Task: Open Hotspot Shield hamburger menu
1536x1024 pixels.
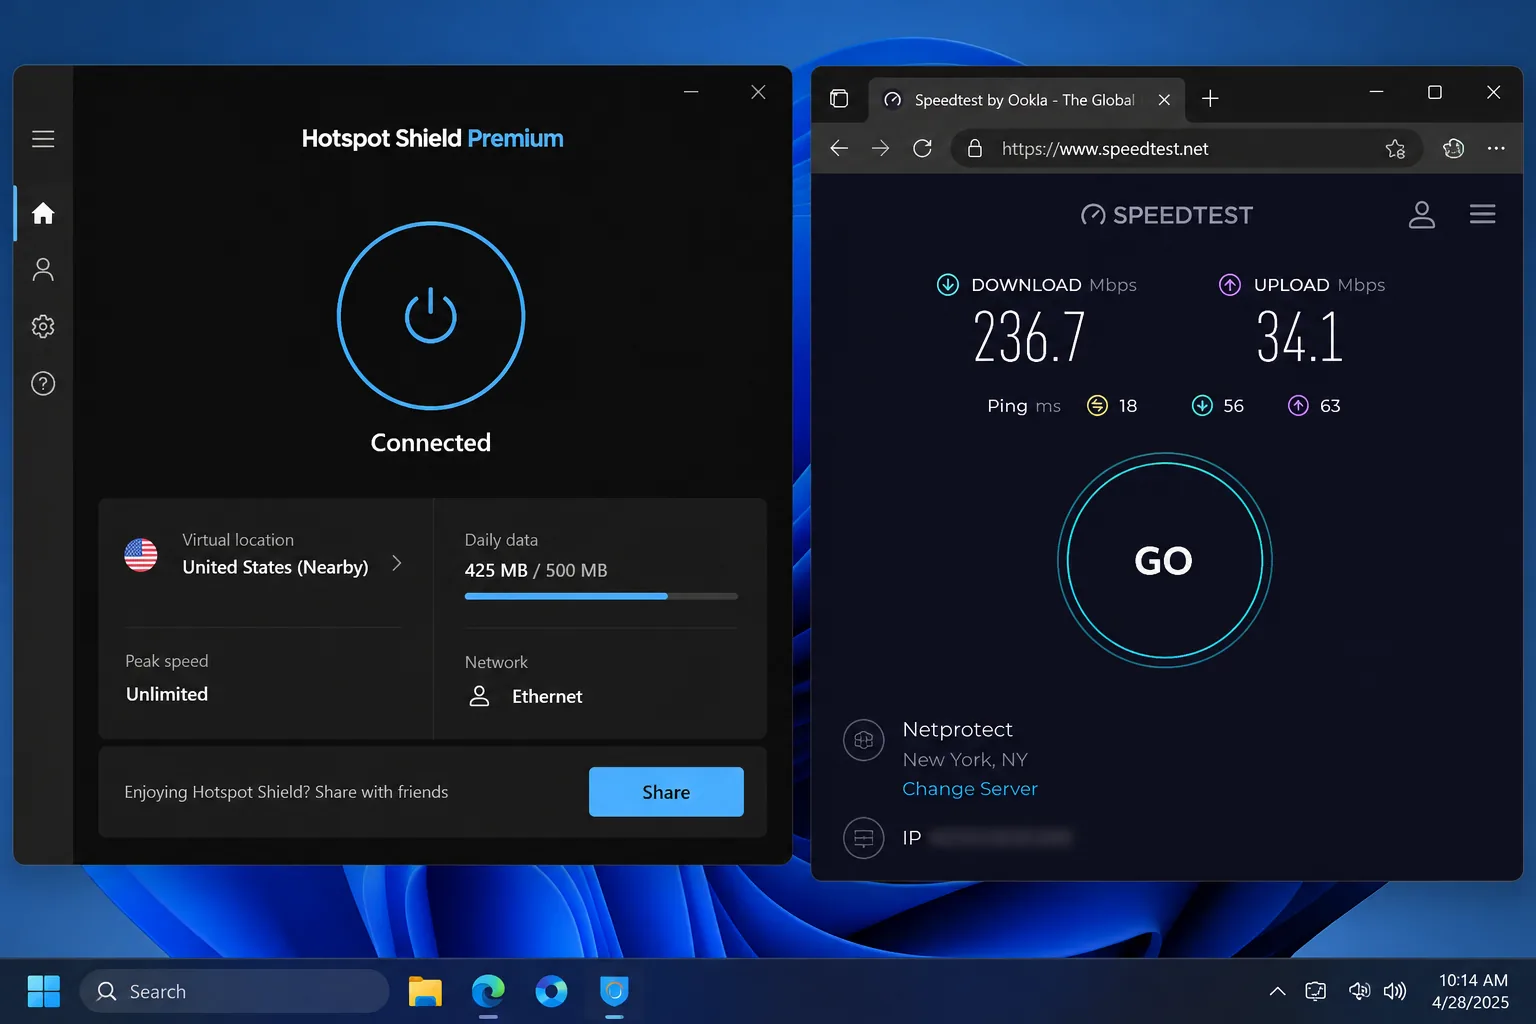Action: click(43, 139)
